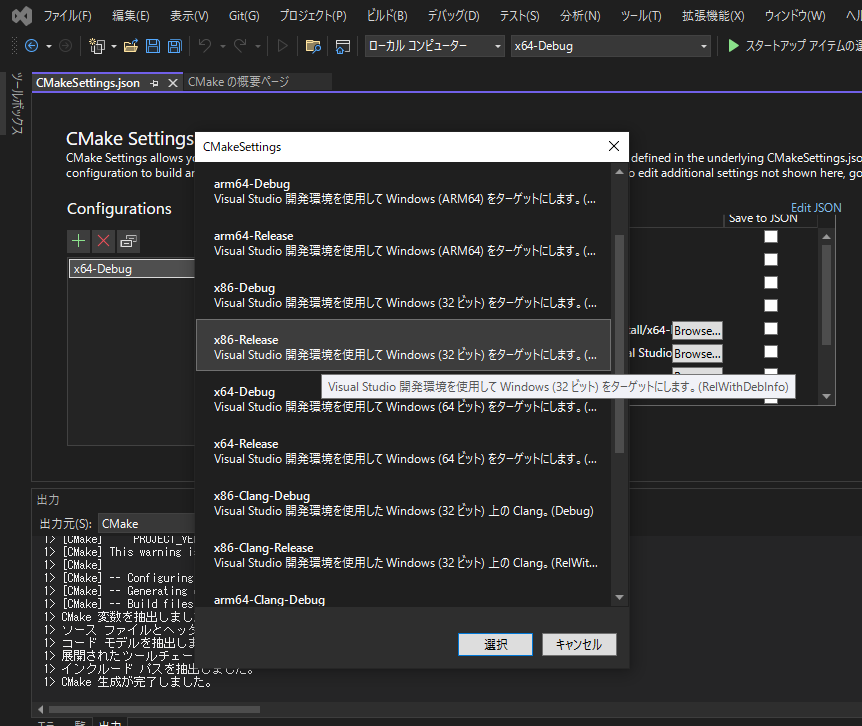Navigate backward with the back arrow icon
The height and width of the screenshot is (726, 862).
32,46
